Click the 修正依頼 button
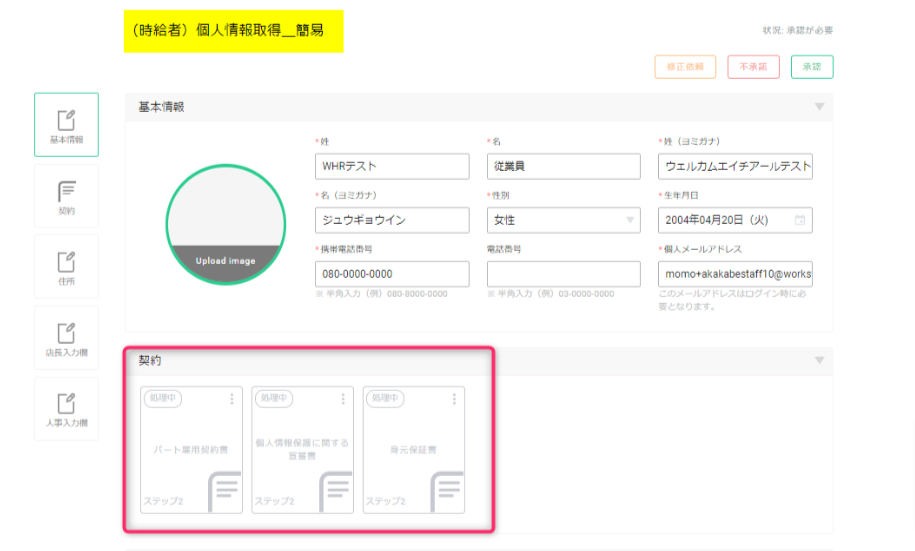Image resolution: width=915 pixels, height=551 pixels. click(x=685, y=67)
